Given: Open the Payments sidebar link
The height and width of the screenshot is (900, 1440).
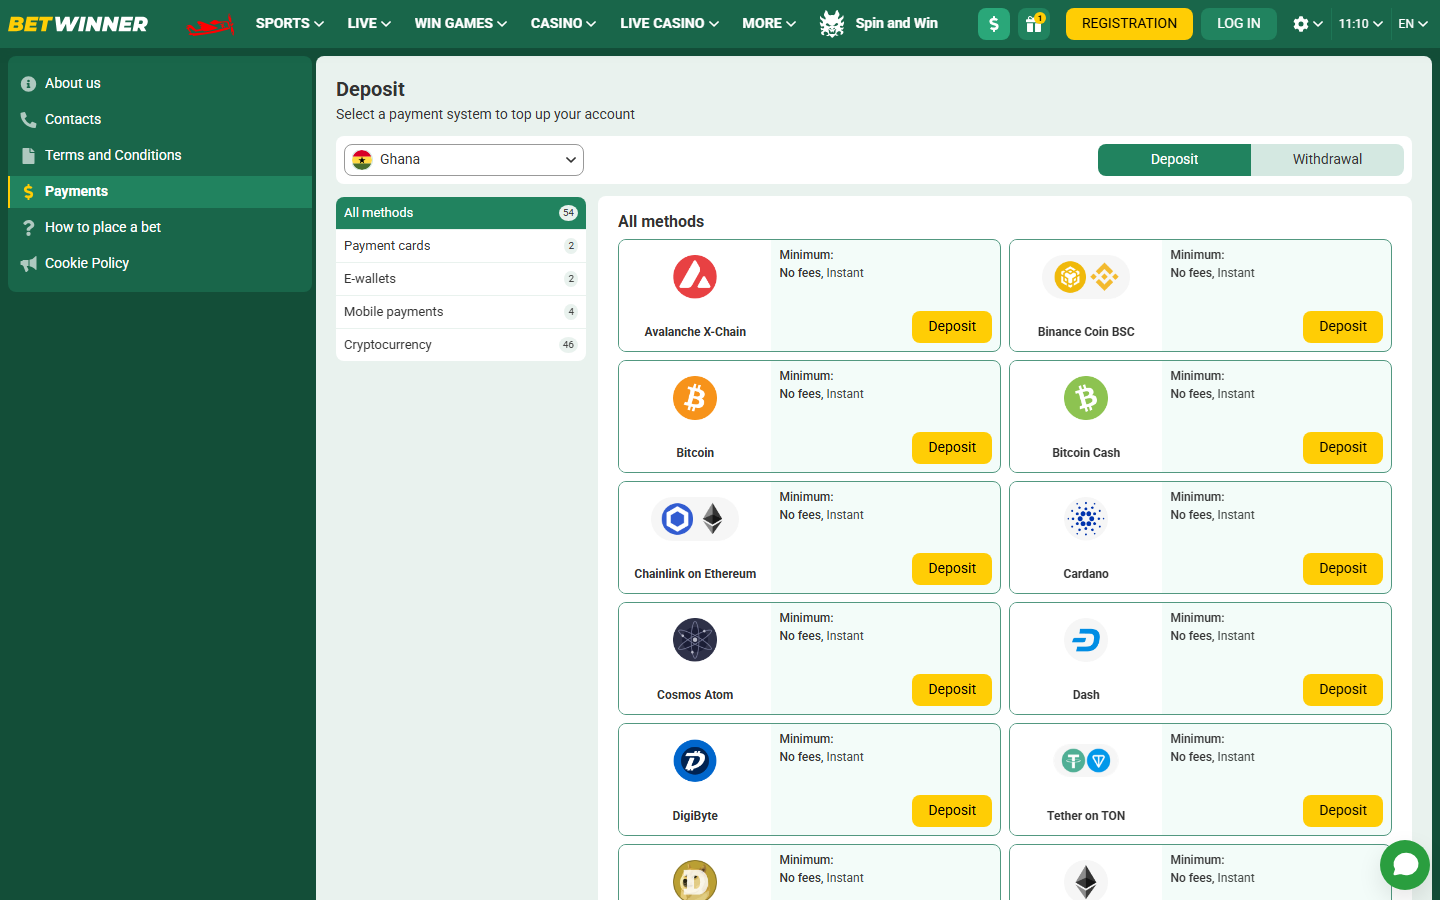Looking at the screenshot, I should click(160, 192).
